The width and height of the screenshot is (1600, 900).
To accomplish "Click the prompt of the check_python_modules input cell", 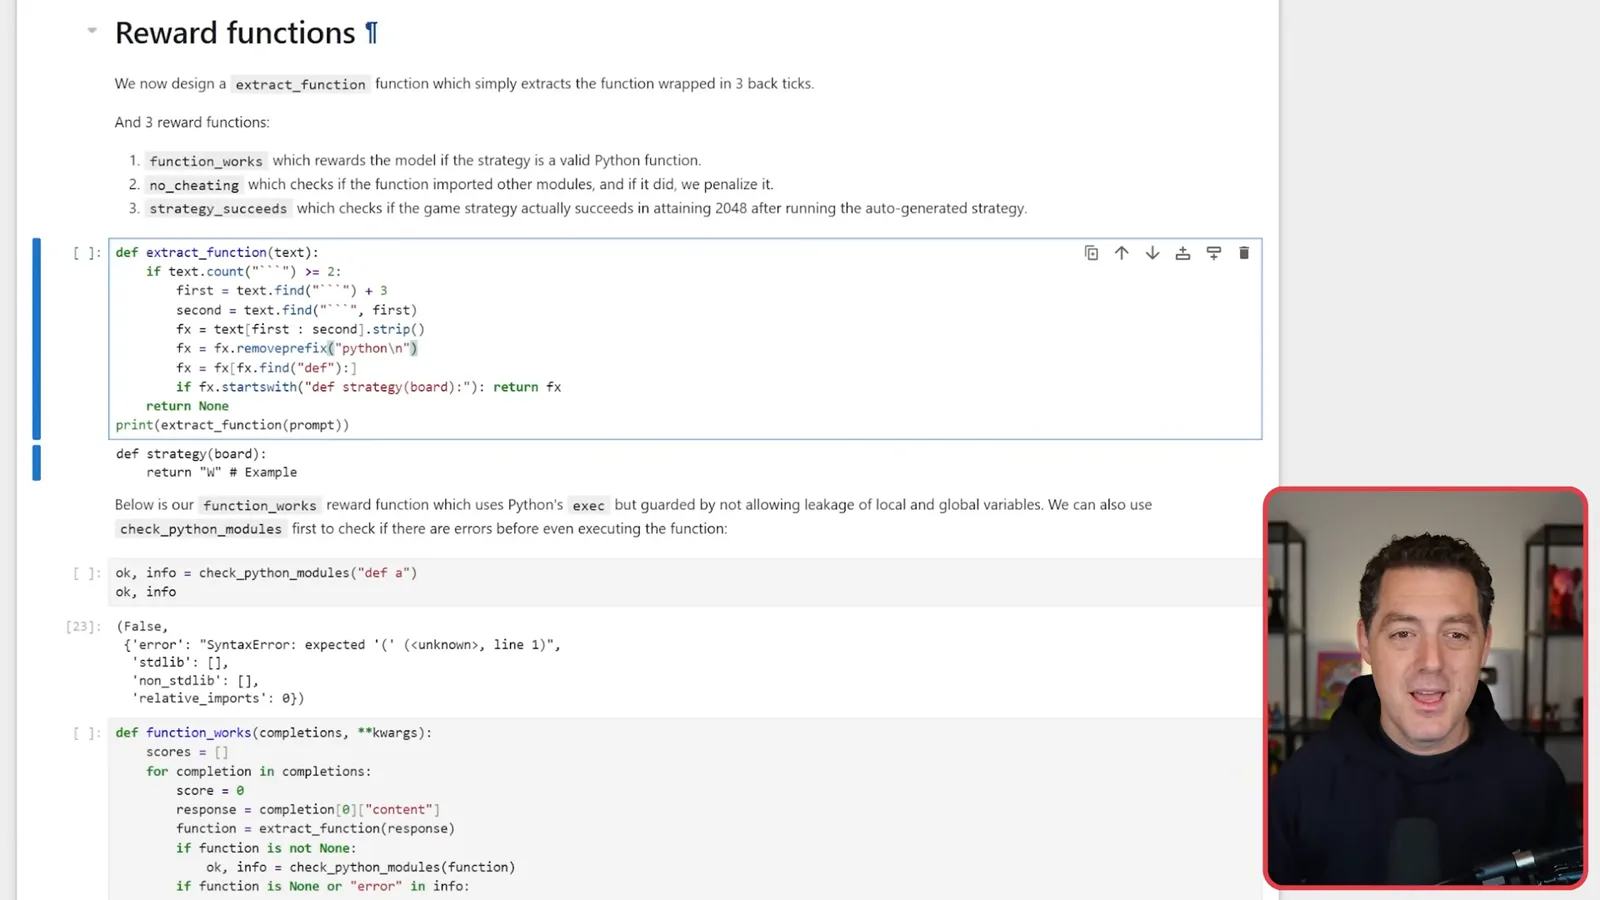I will 86,573.
